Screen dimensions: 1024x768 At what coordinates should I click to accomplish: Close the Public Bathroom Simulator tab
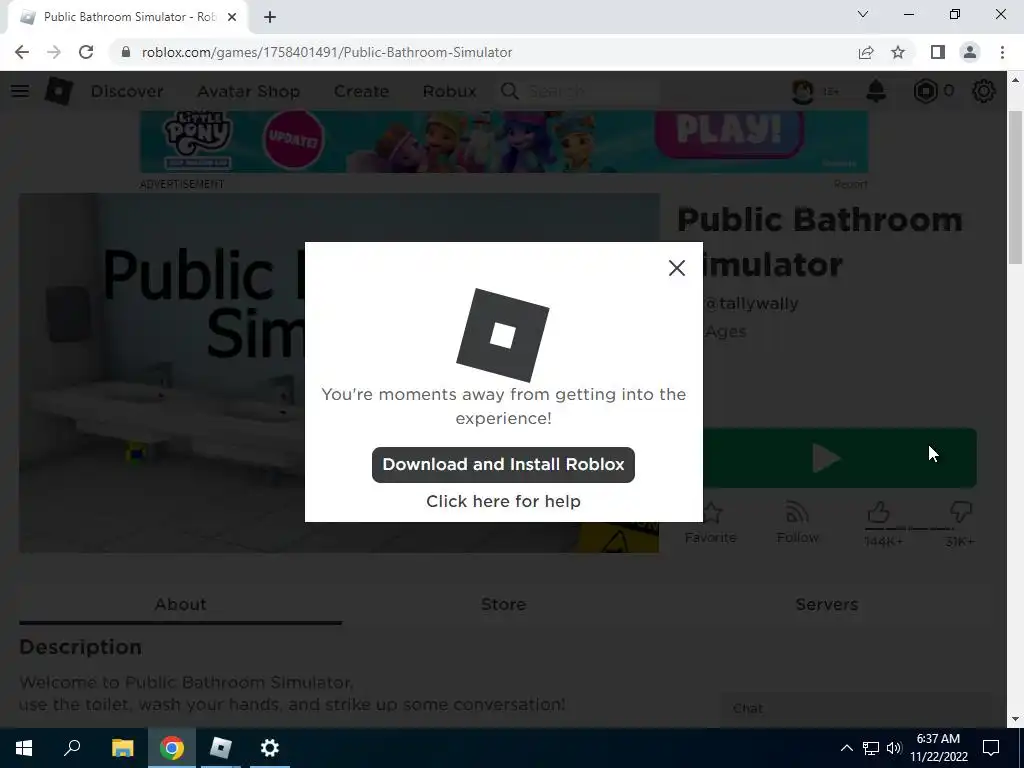tap(232, 17)
